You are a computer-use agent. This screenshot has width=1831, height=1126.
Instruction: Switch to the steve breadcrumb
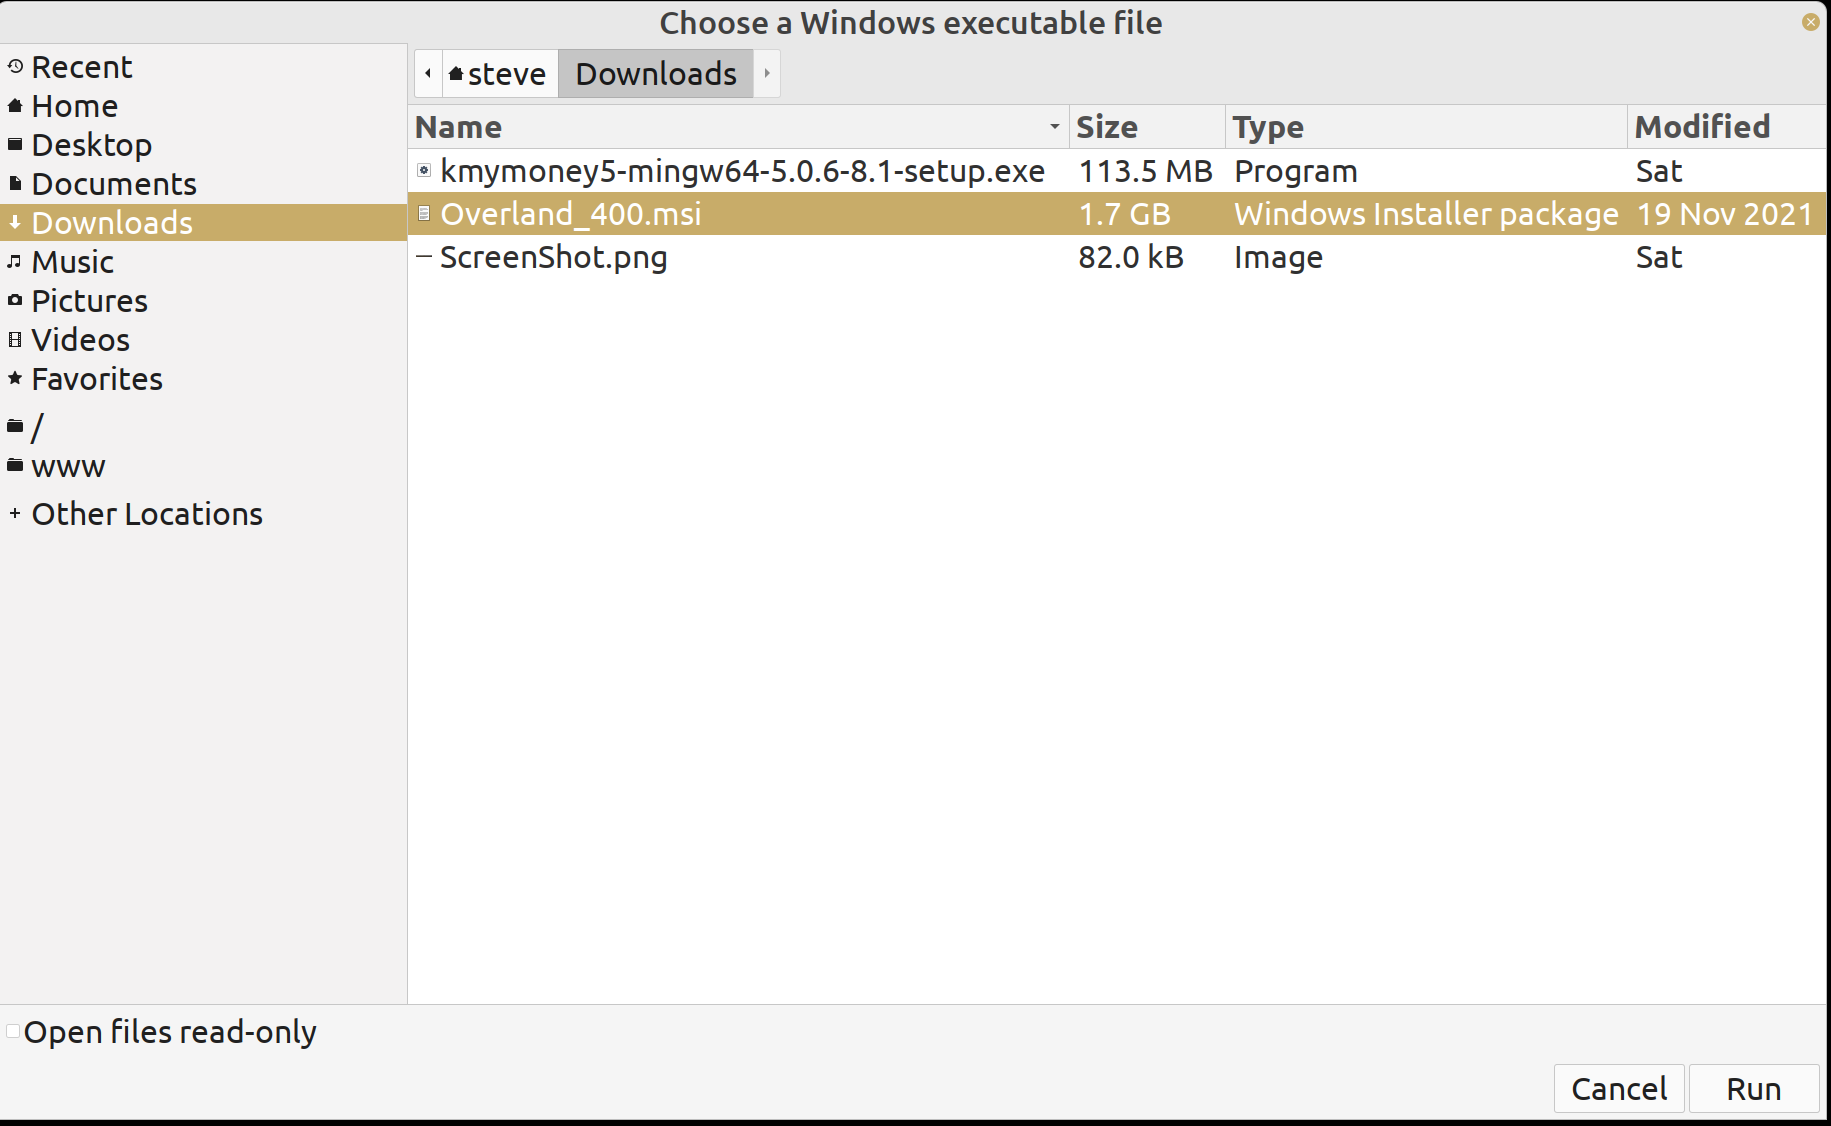(x=500, y=73)
